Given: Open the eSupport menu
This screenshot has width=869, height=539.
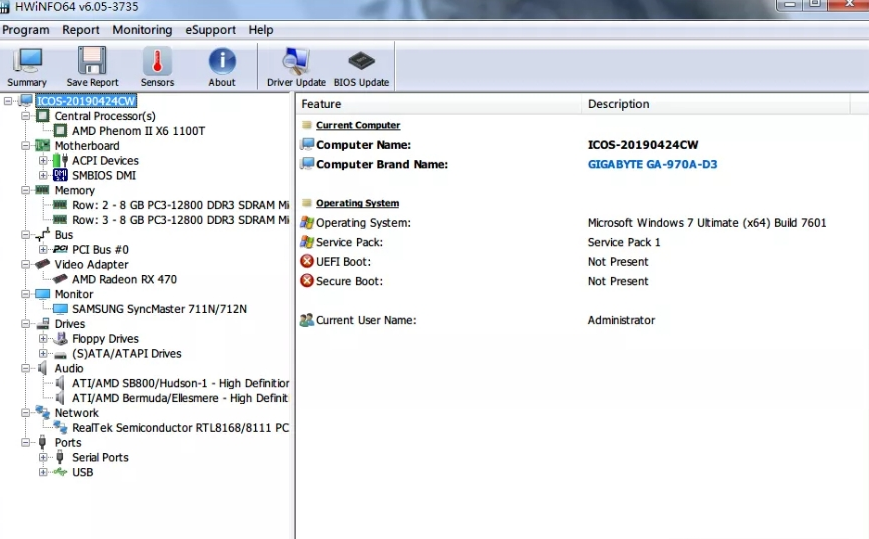Looking at the screenshot, I should [210, 30].
